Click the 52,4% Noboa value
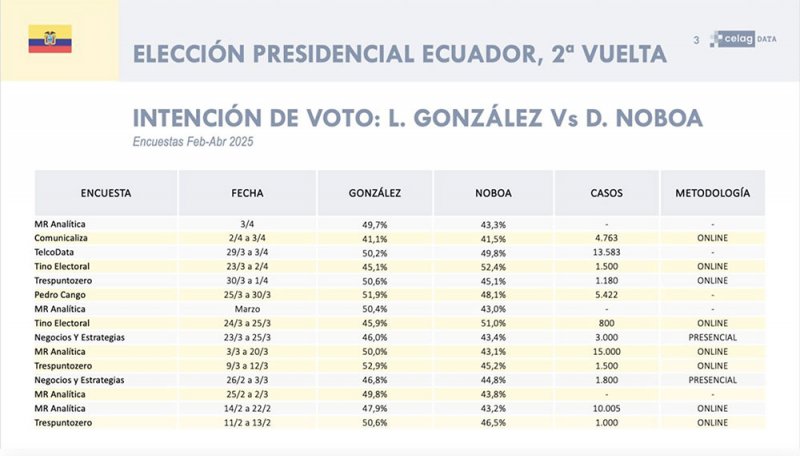The width and height of the screenshot is (800, 456). point(494,266)
